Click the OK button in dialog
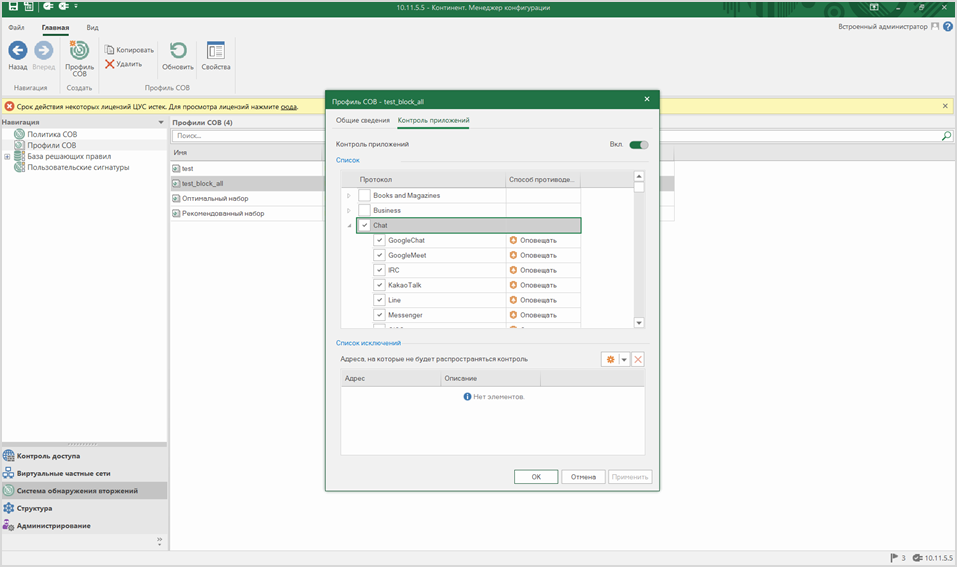957x567 pixels. click(x=536, y=477)
